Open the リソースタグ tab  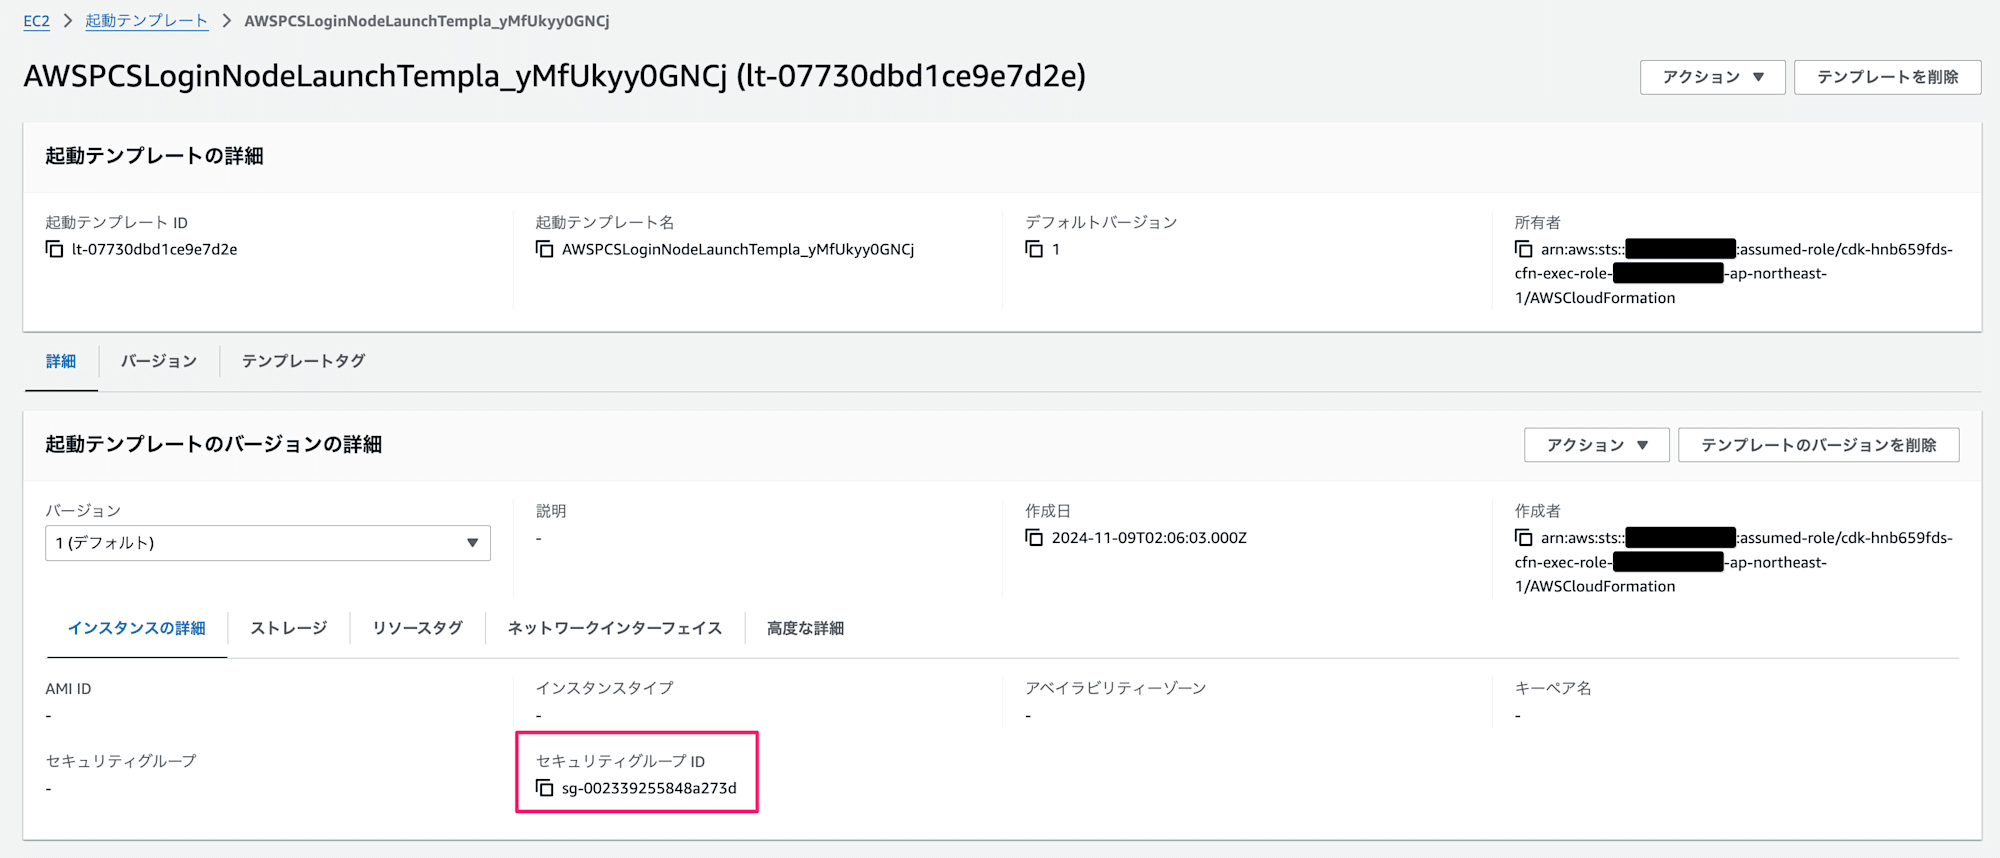click(x=418, y=628)
